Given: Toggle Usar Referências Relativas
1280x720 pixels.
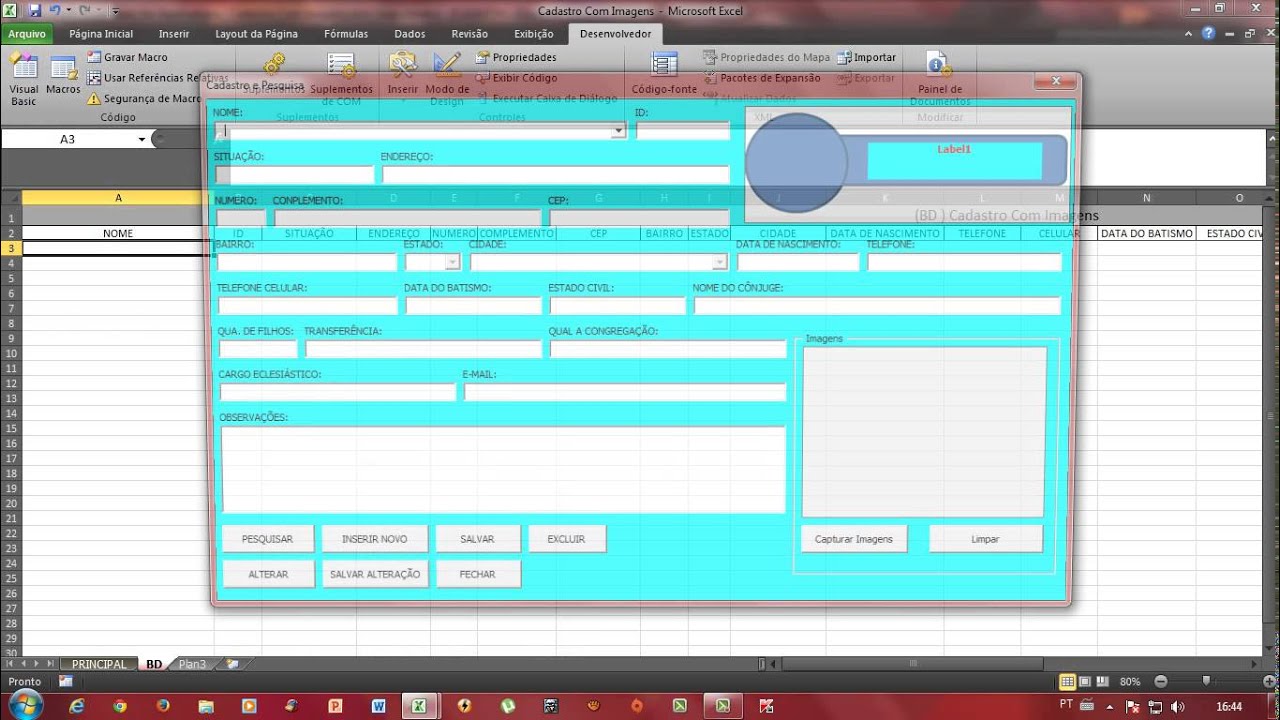Looking at the screenshot, I should (157, 78).
